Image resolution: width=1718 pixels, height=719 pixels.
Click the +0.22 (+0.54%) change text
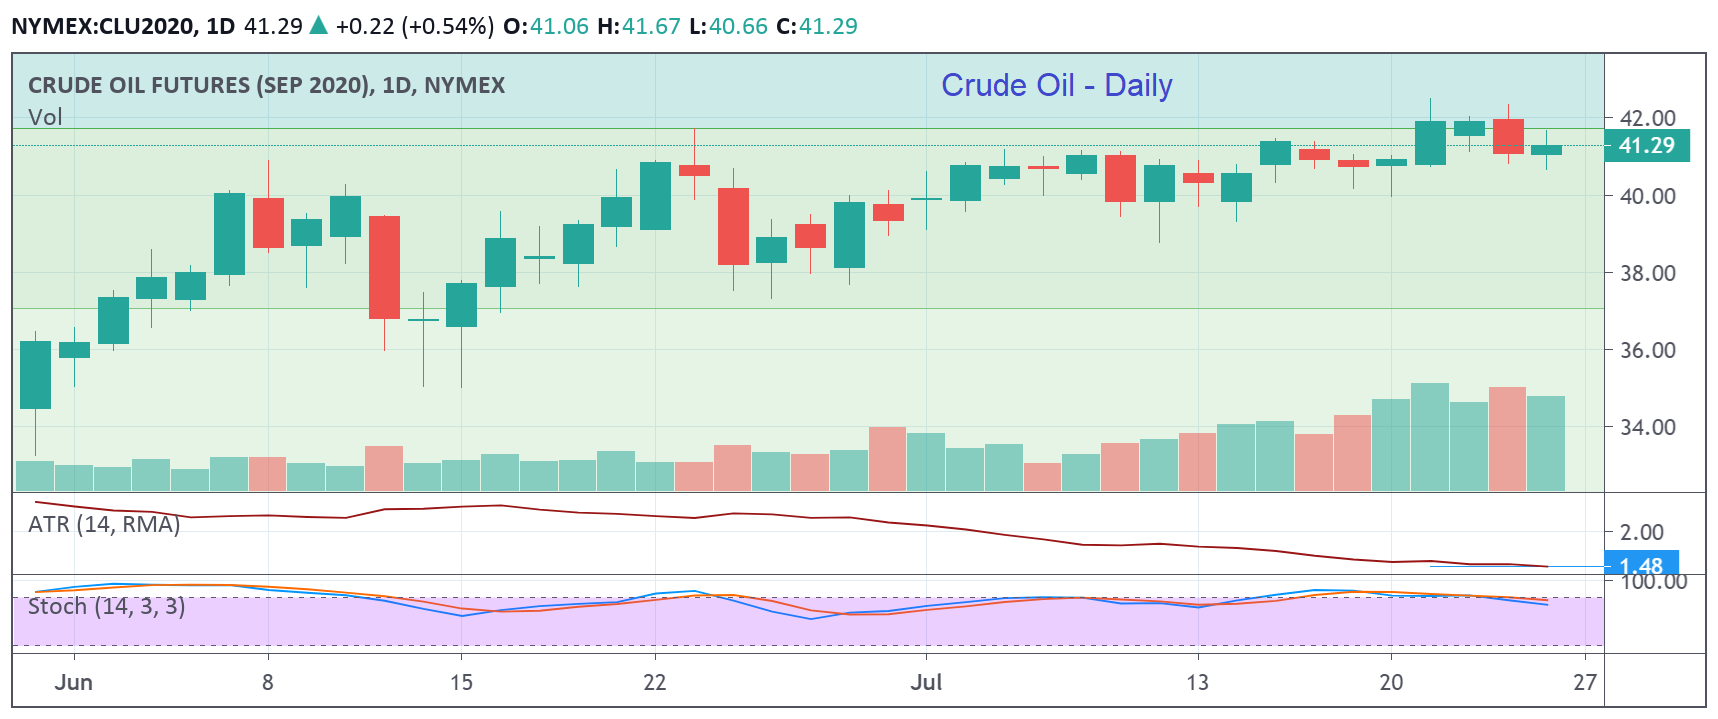pos(415,26)
